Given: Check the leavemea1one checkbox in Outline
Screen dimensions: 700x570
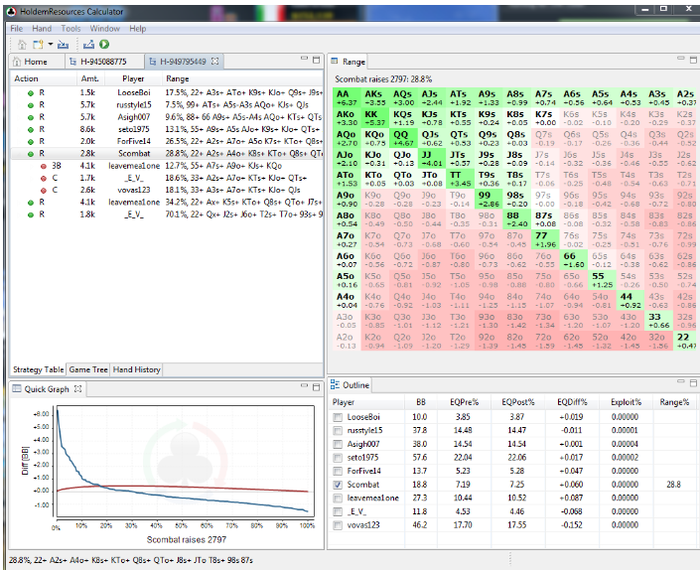Looking at the screenshot, I should (x=338, y=498).
